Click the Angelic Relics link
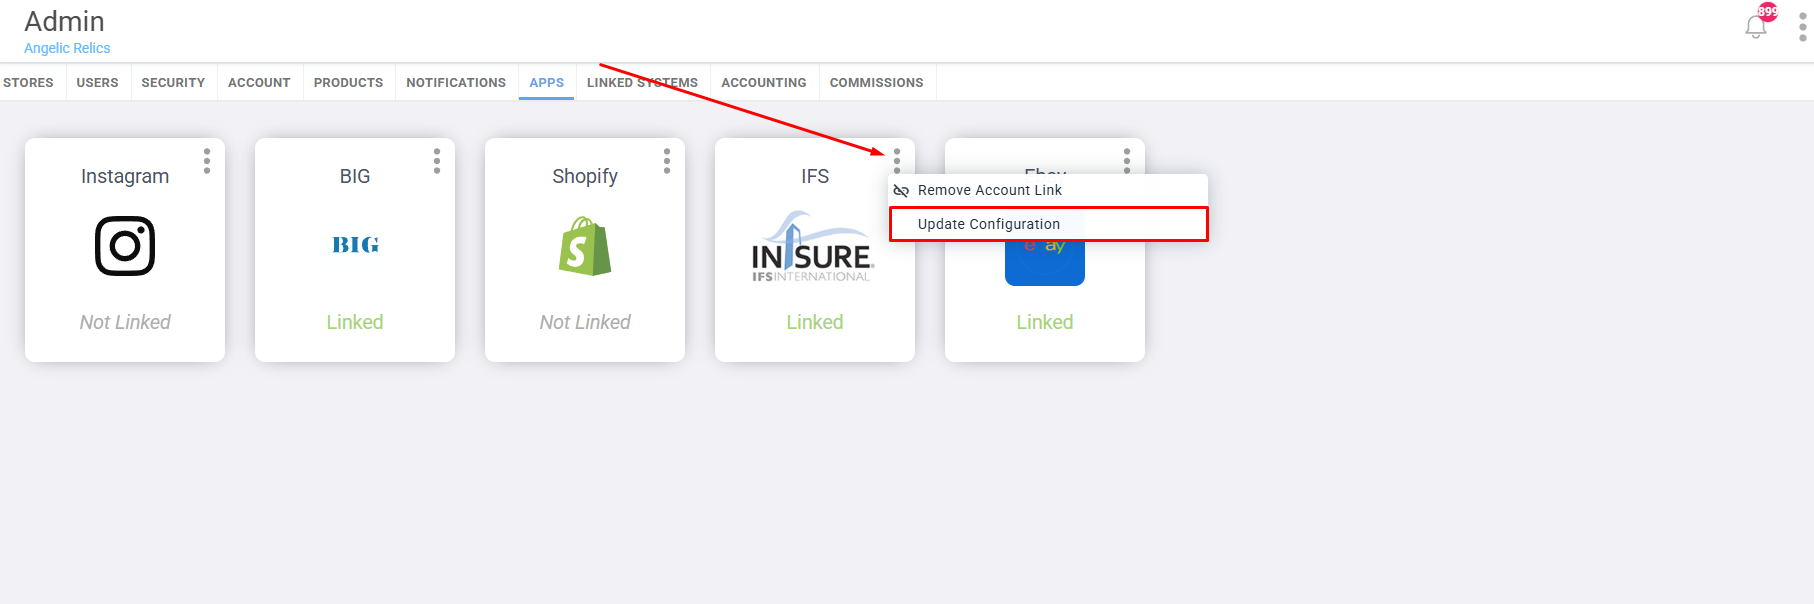1814x604 pixels. pos(67,48)
